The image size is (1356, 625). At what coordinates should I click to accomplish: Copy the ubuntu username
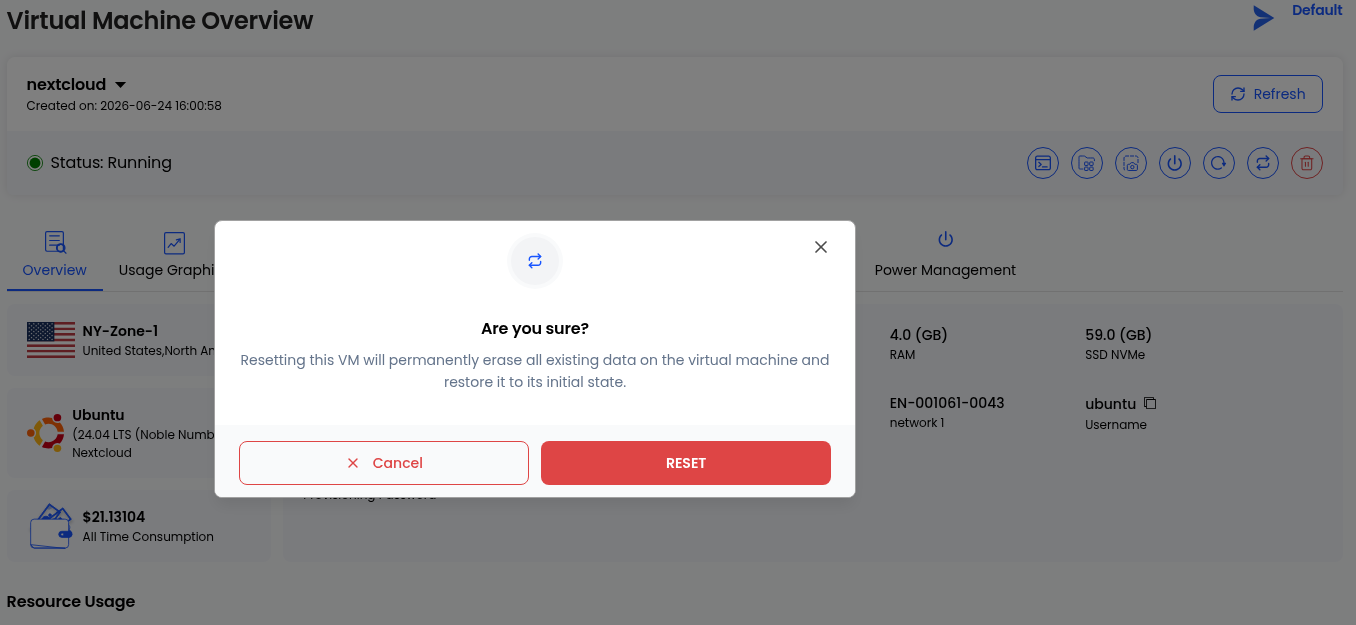point(1150,403)
